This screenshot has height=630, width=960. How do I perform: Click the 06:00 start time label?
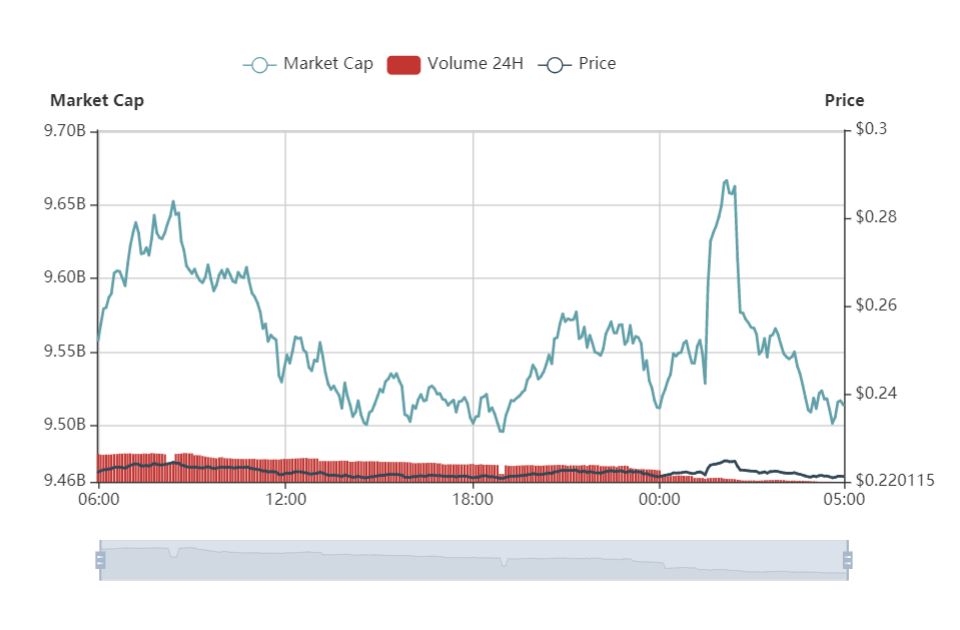99,500
